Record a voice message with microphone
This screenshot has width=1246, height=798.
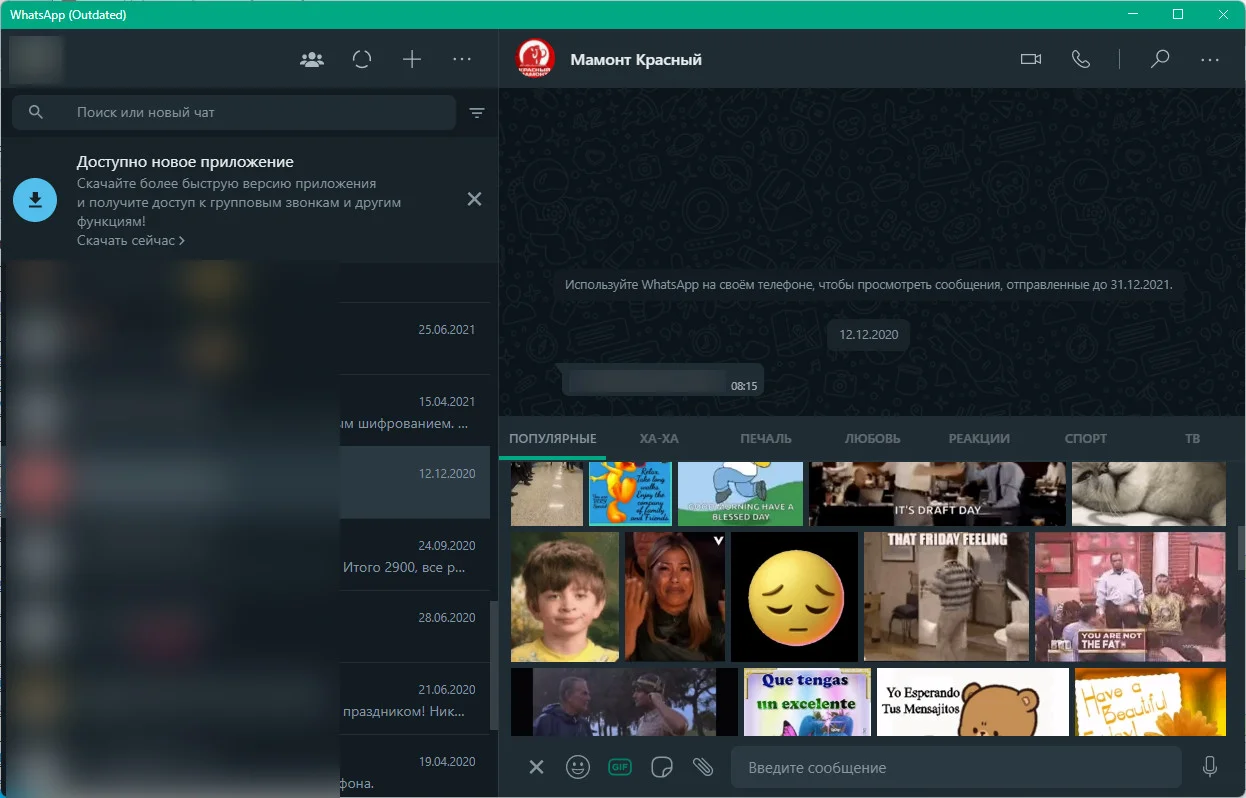pos(1210,767)
